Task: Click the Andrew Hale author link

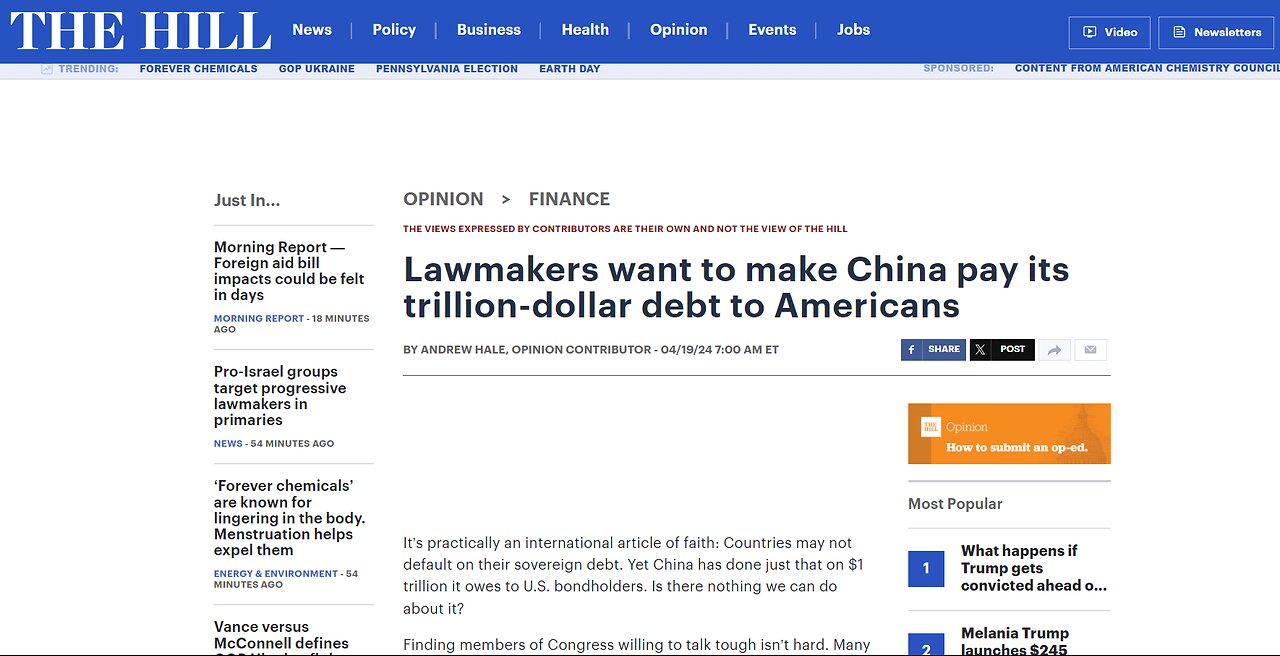Action: tap(464, 350)
